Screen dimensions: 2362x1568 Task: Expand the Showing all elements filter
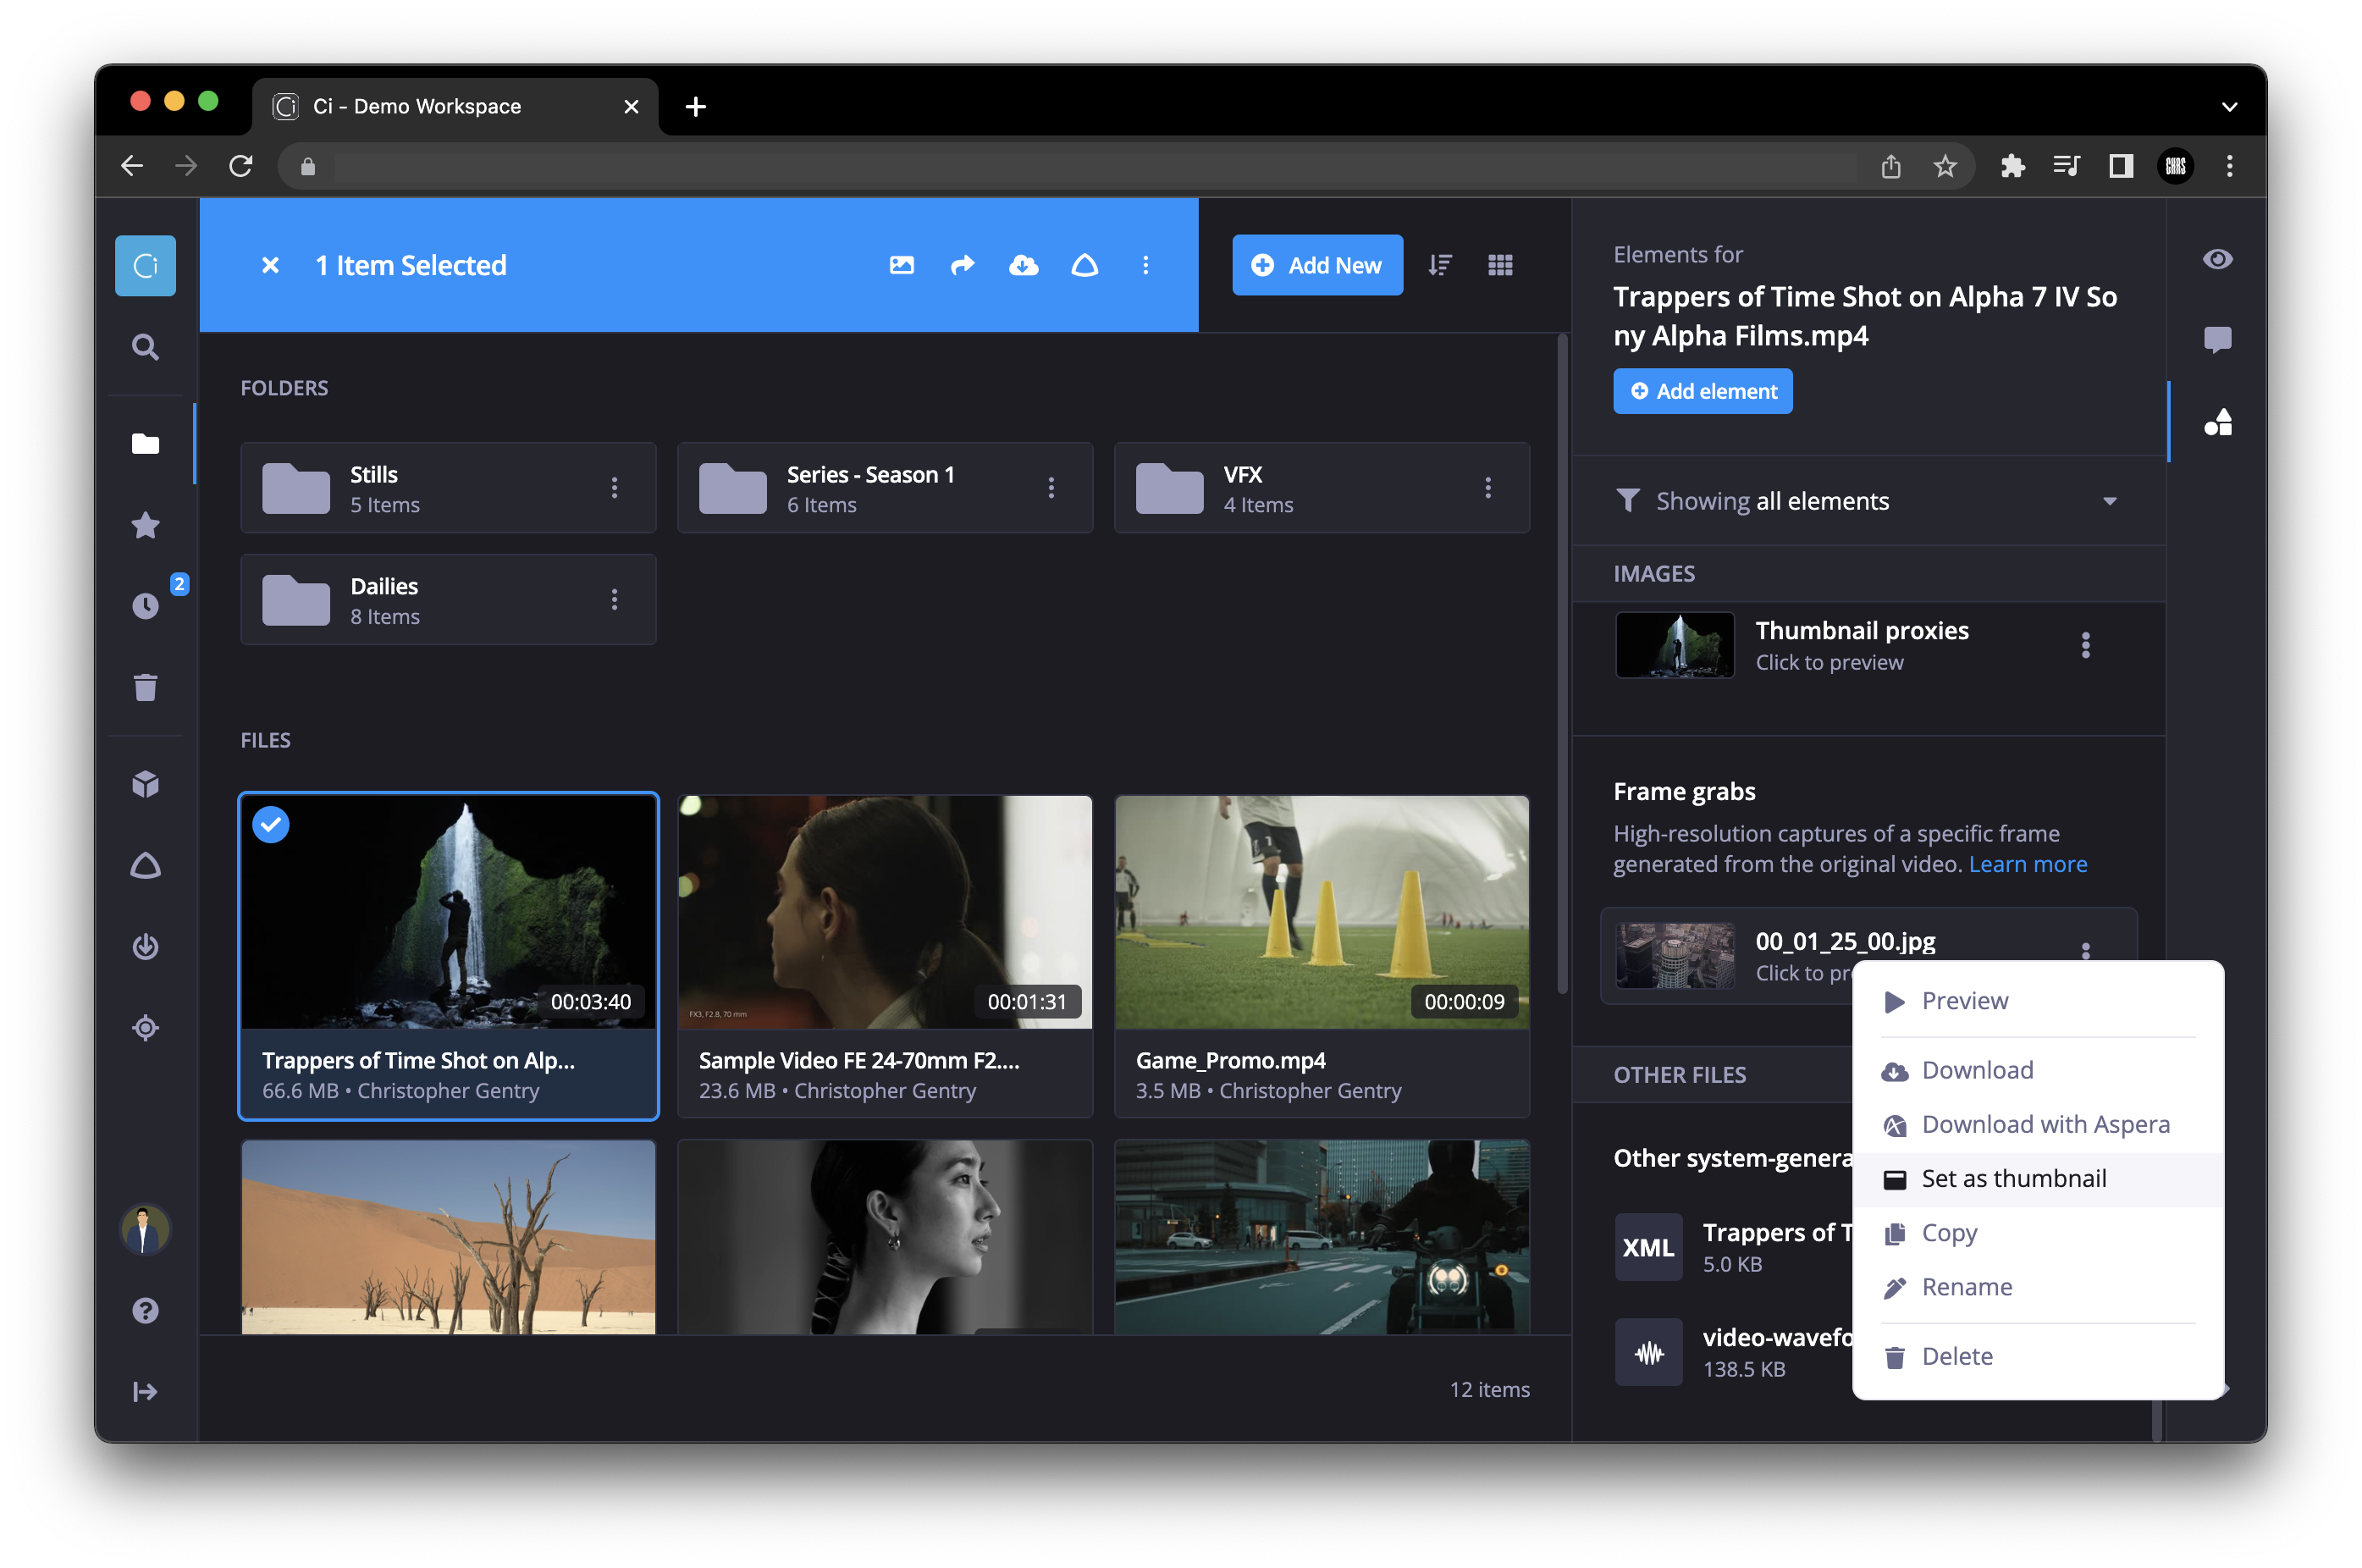point(1868,501)
